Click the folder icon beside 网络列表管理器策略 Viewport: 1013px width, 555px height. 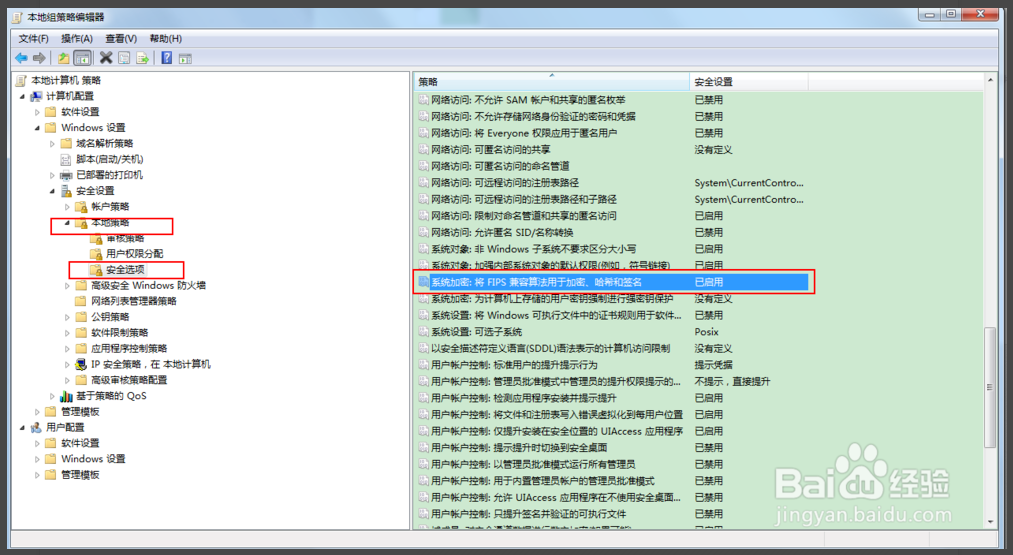pos(81,301)
